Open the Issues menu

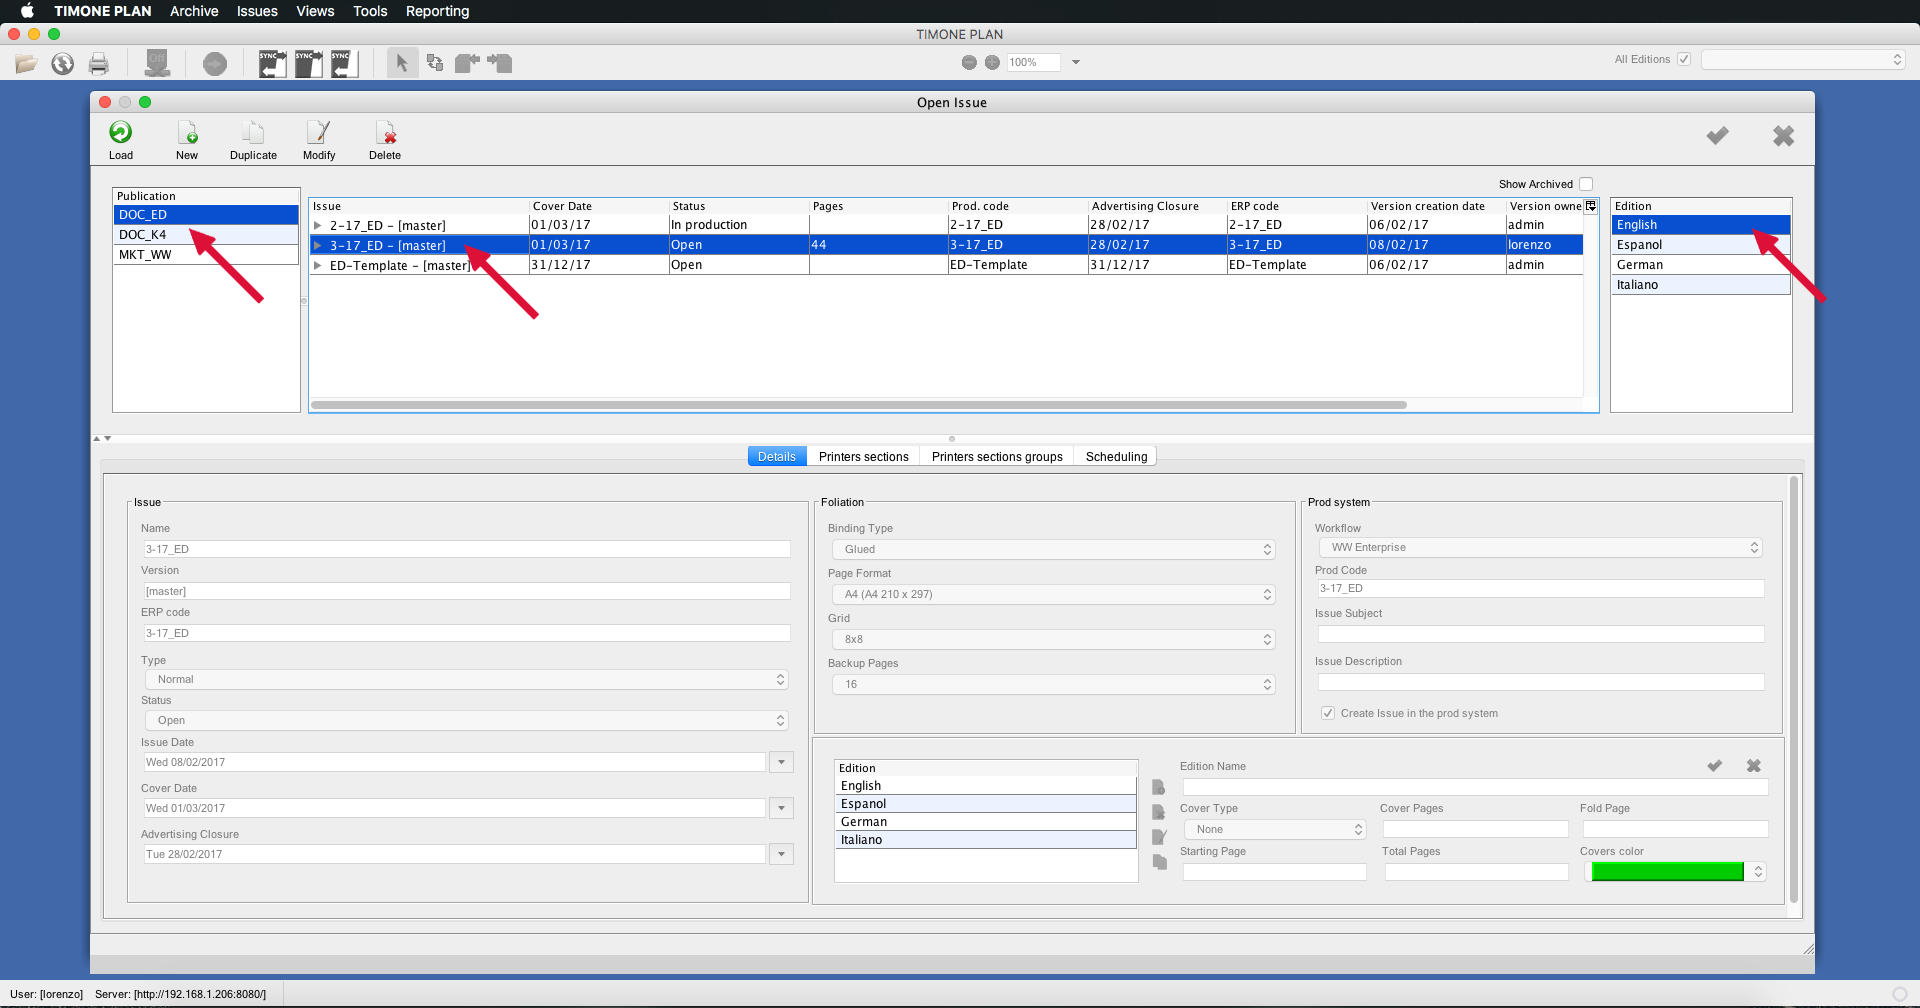click(x=257, y=11)
